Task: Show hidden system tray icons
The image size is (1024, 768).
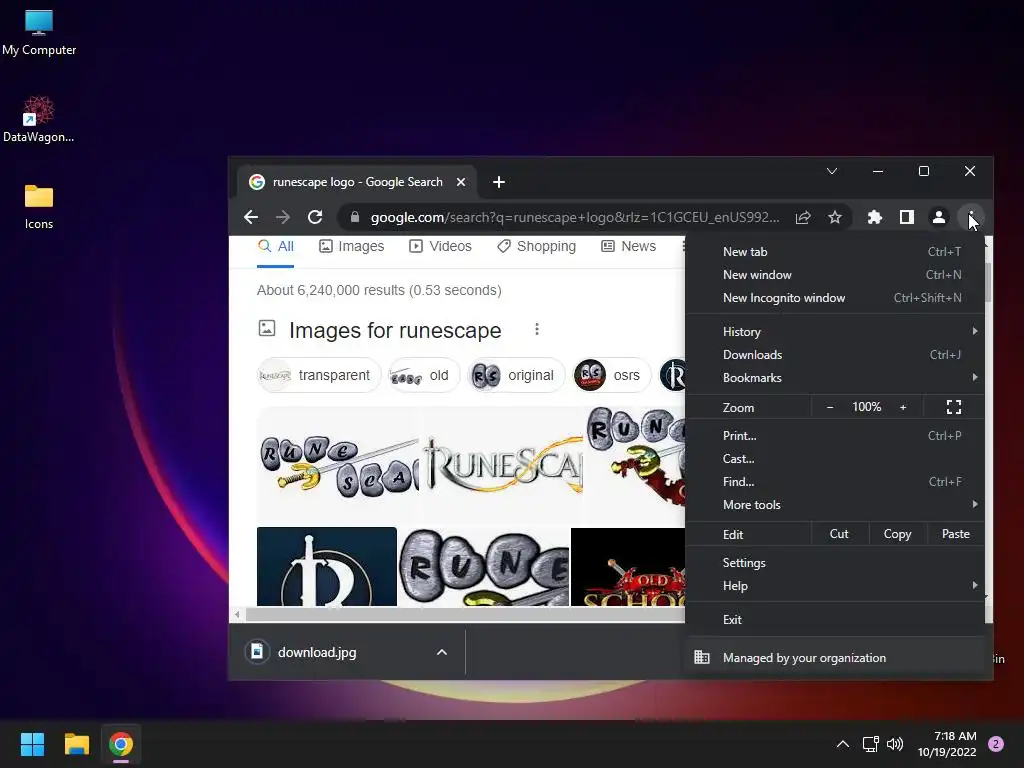Action: (x=843, y=744)
